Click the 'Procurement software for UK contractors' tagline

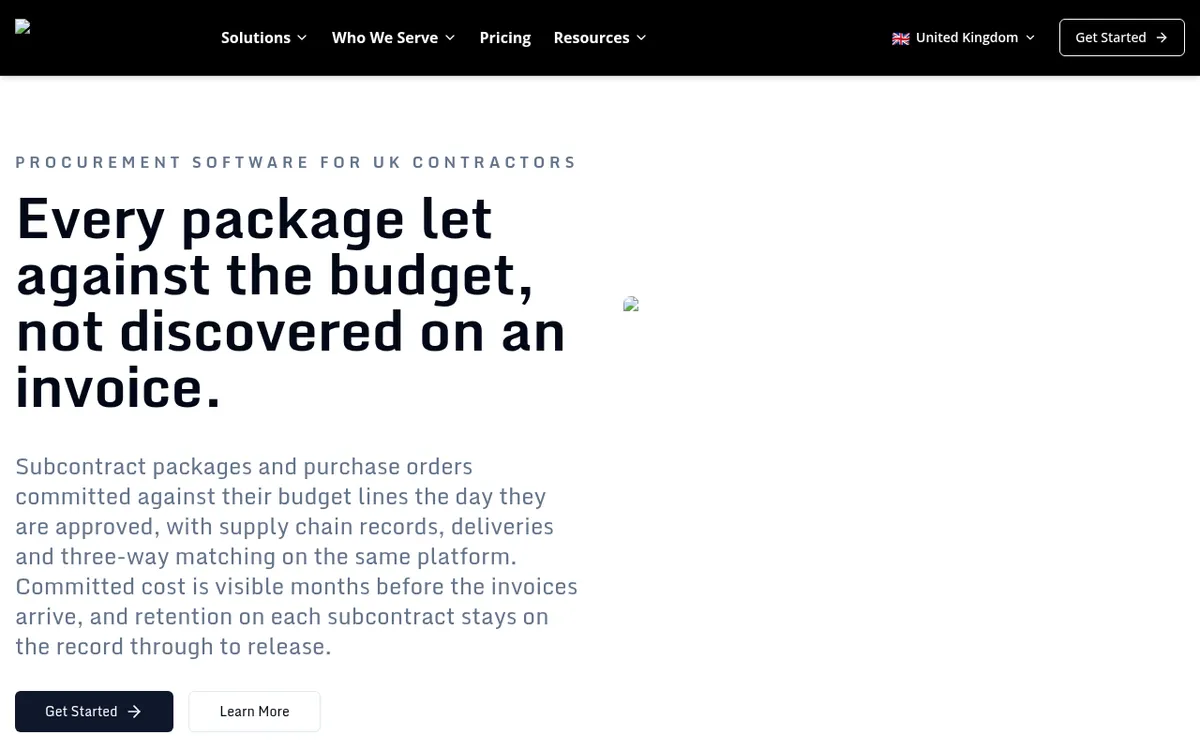(296, 162)
